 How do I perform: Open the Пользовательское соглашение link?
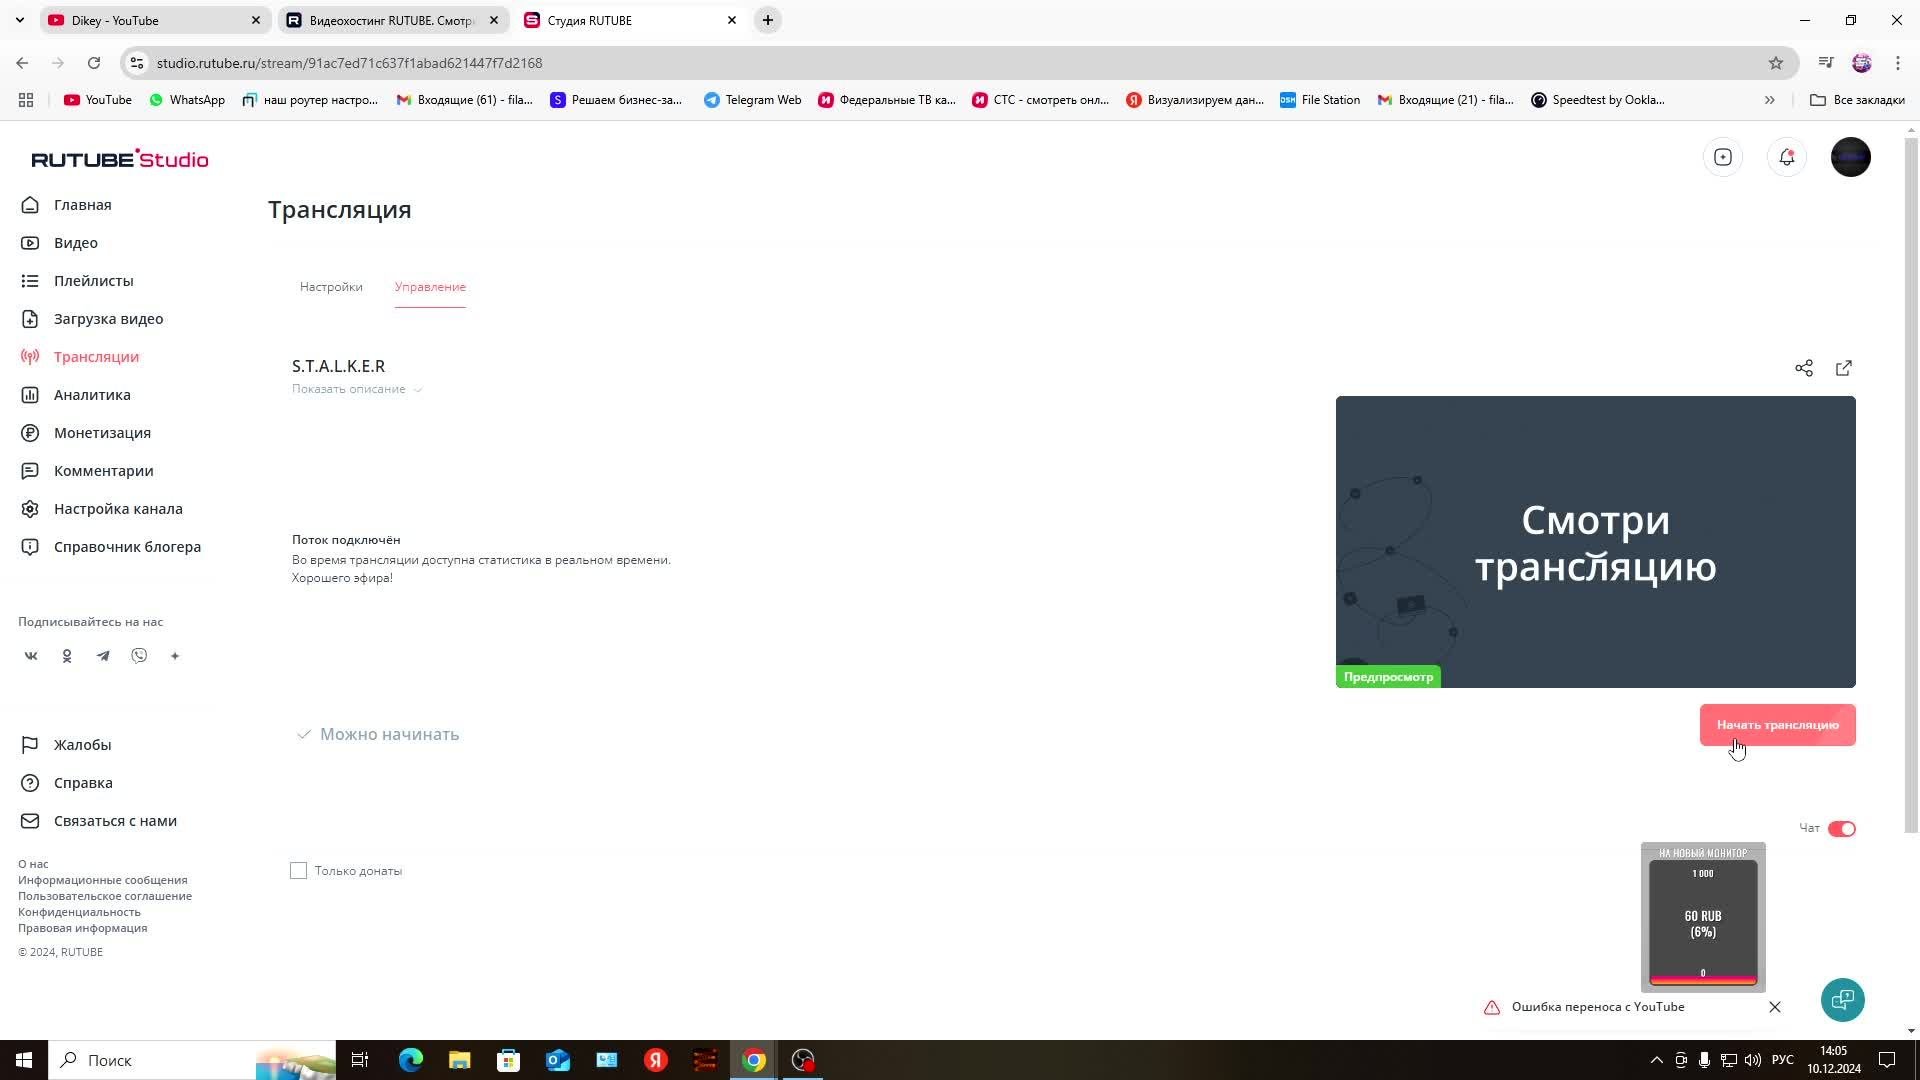105,896
